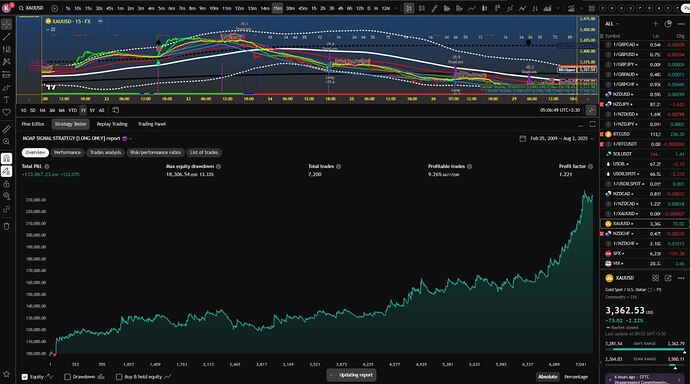The width and height of the screenshot is (690, 384).
Task: Select the YTD date range button
Action: coord(73,110)
